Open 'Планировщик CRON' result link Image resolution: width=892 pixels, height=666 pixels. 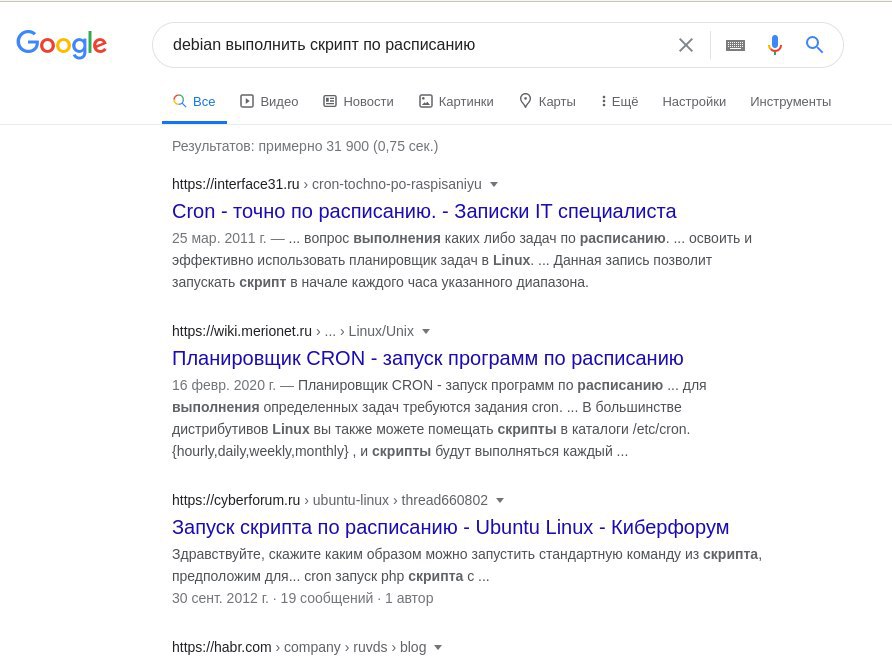[427, 358]
